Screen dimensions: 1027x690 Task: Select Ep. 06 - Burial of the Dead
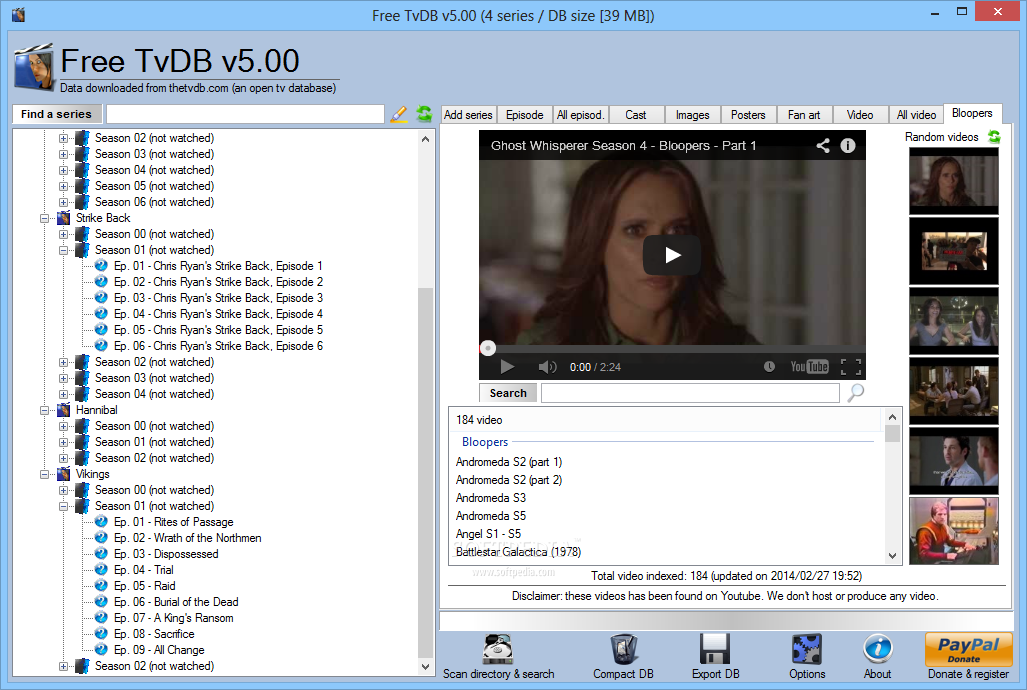coord(176,602)
